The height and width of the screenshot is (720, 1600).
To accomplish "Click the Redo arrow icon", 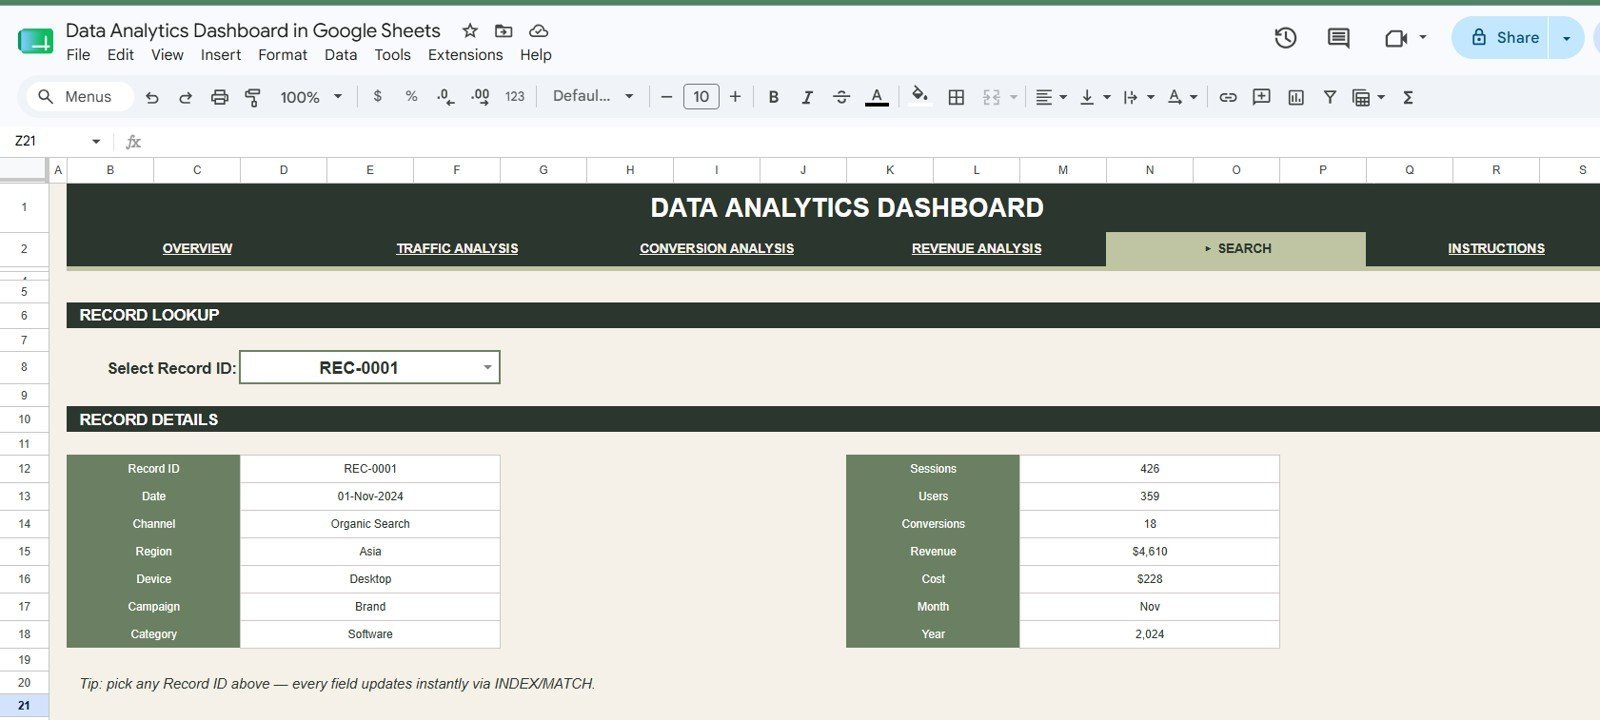I will click(185, 97).
